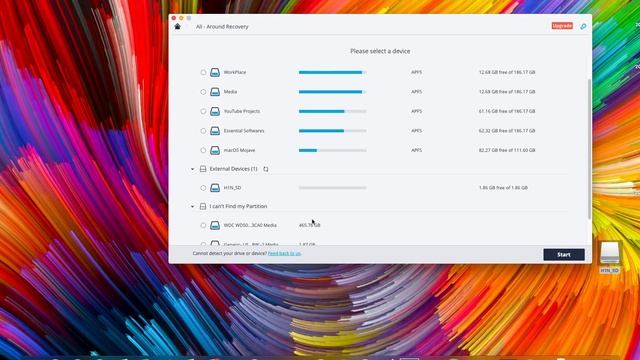Select the Media volume radio button
This screenshot has width=640, height=360.
point(203,92)
